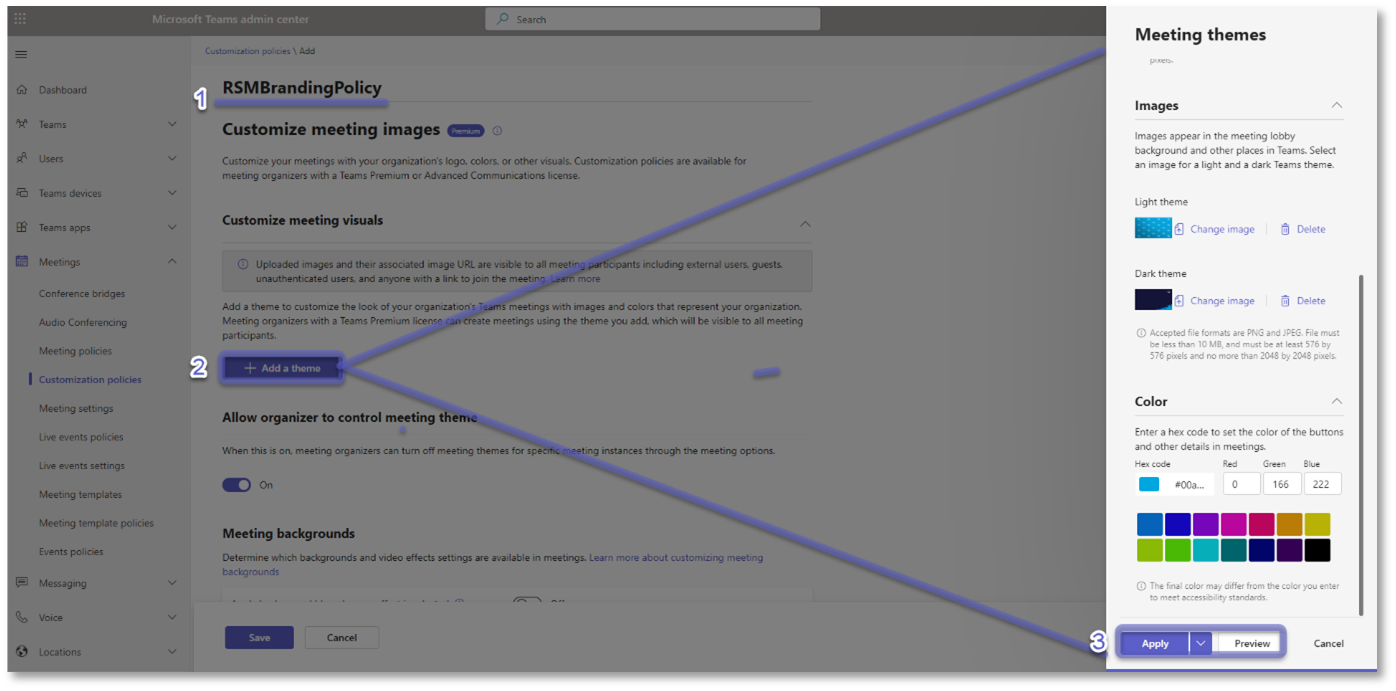Image resolution: width=1396 pixels, height=691 pixels.
Task: Pick the black color swatch
Action: point(1317,550)
